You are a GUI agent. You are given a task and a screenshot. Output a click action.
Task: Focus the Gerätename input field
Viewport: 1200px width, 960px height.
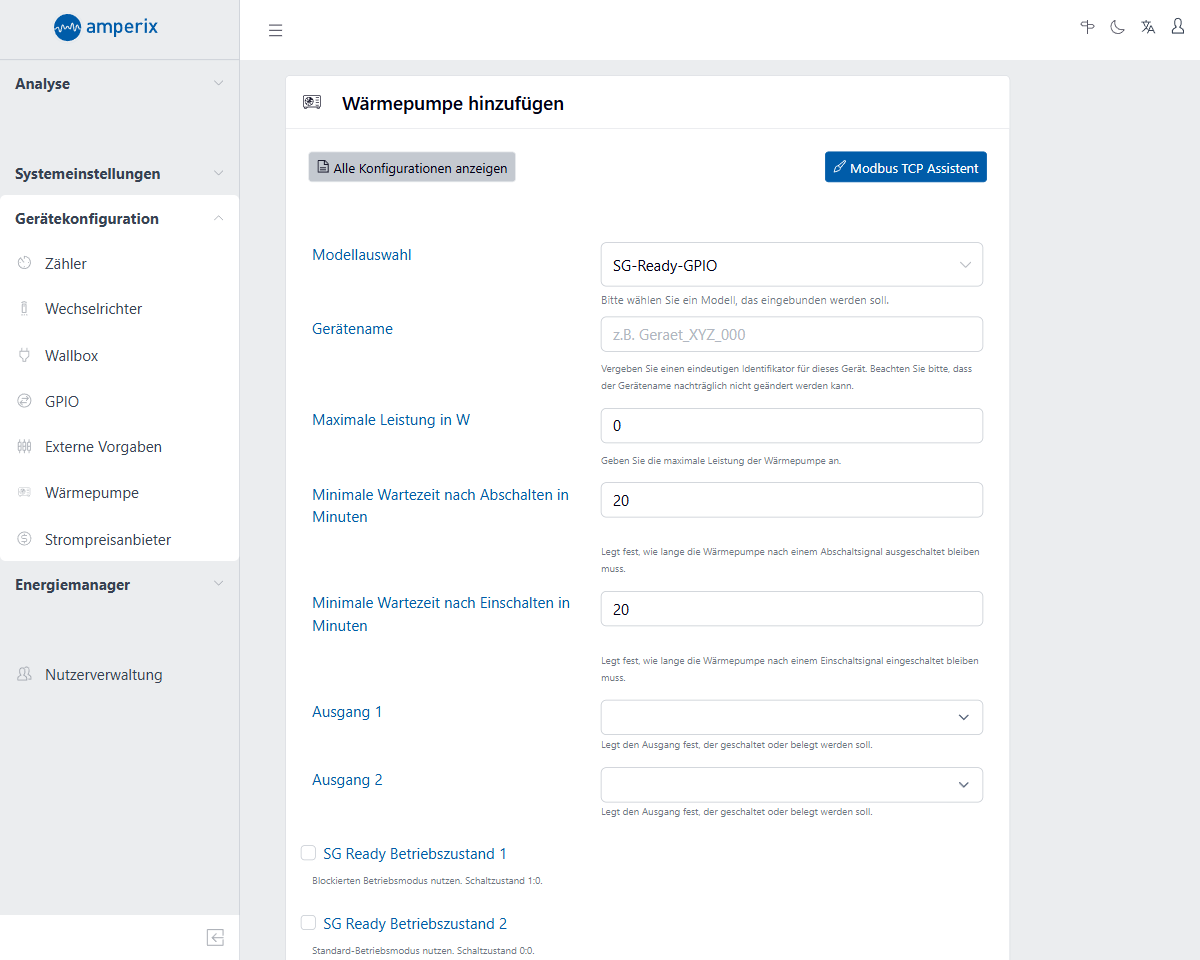pyautogui.click(x=791, y=335)
